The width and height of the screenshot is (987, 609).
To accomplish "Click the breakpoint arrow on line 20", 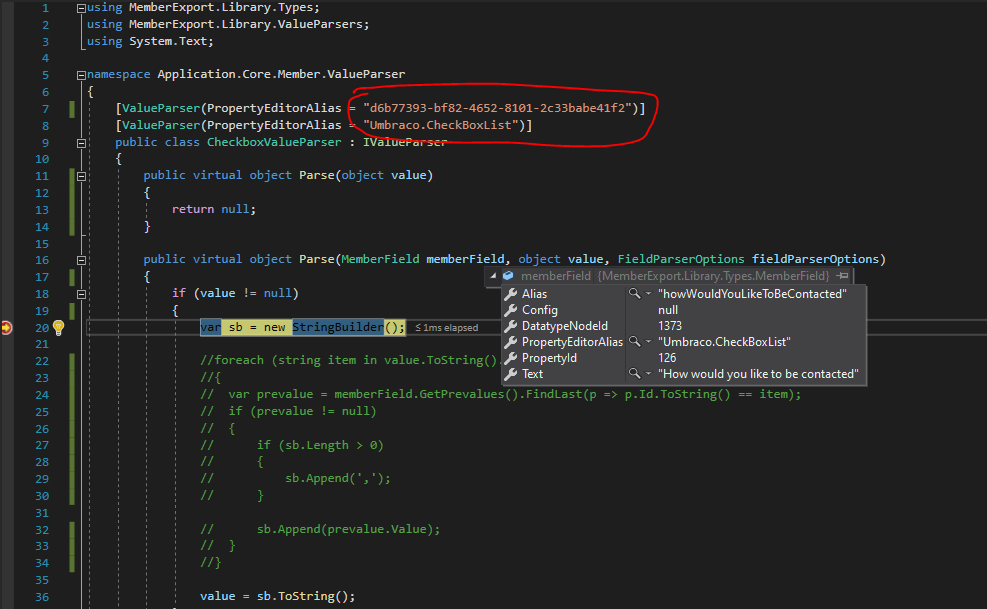I will click(8, 328).
